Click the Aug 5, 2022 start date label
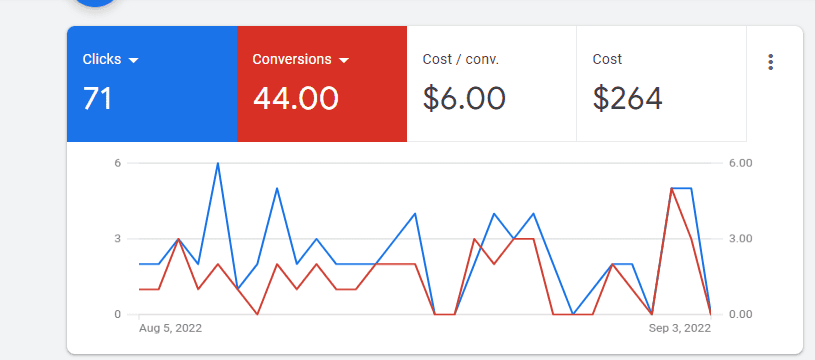This screenshot has height=360, width=815. point(170,328)
